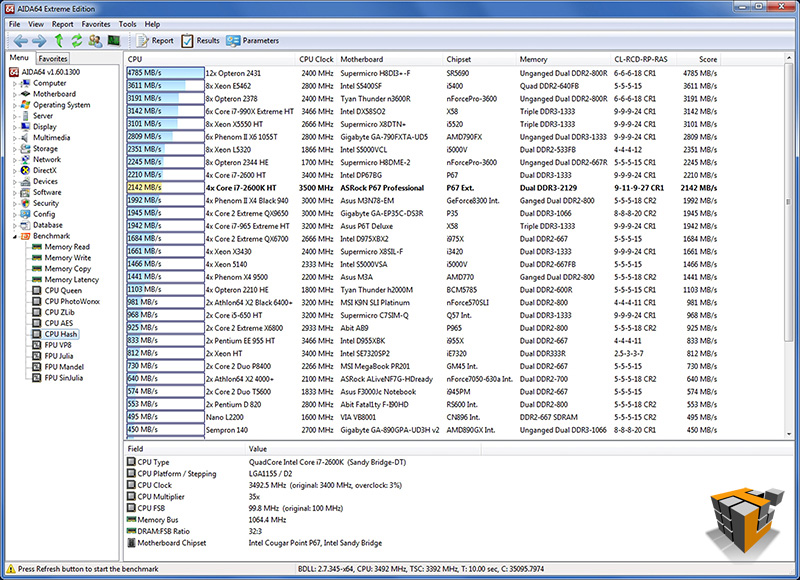
Task: Open the Report menu
Action: coord(62,24)
